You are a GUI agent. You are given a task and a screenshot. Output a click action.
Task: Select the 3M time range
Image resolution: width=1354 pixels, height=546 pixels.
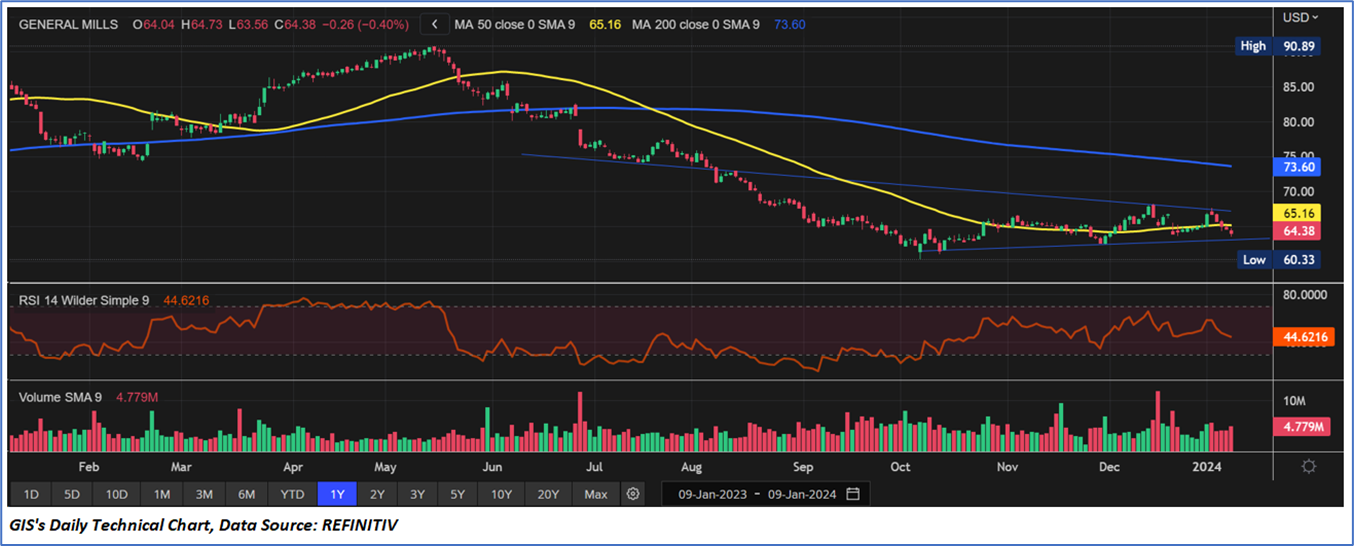pos(204,494)
